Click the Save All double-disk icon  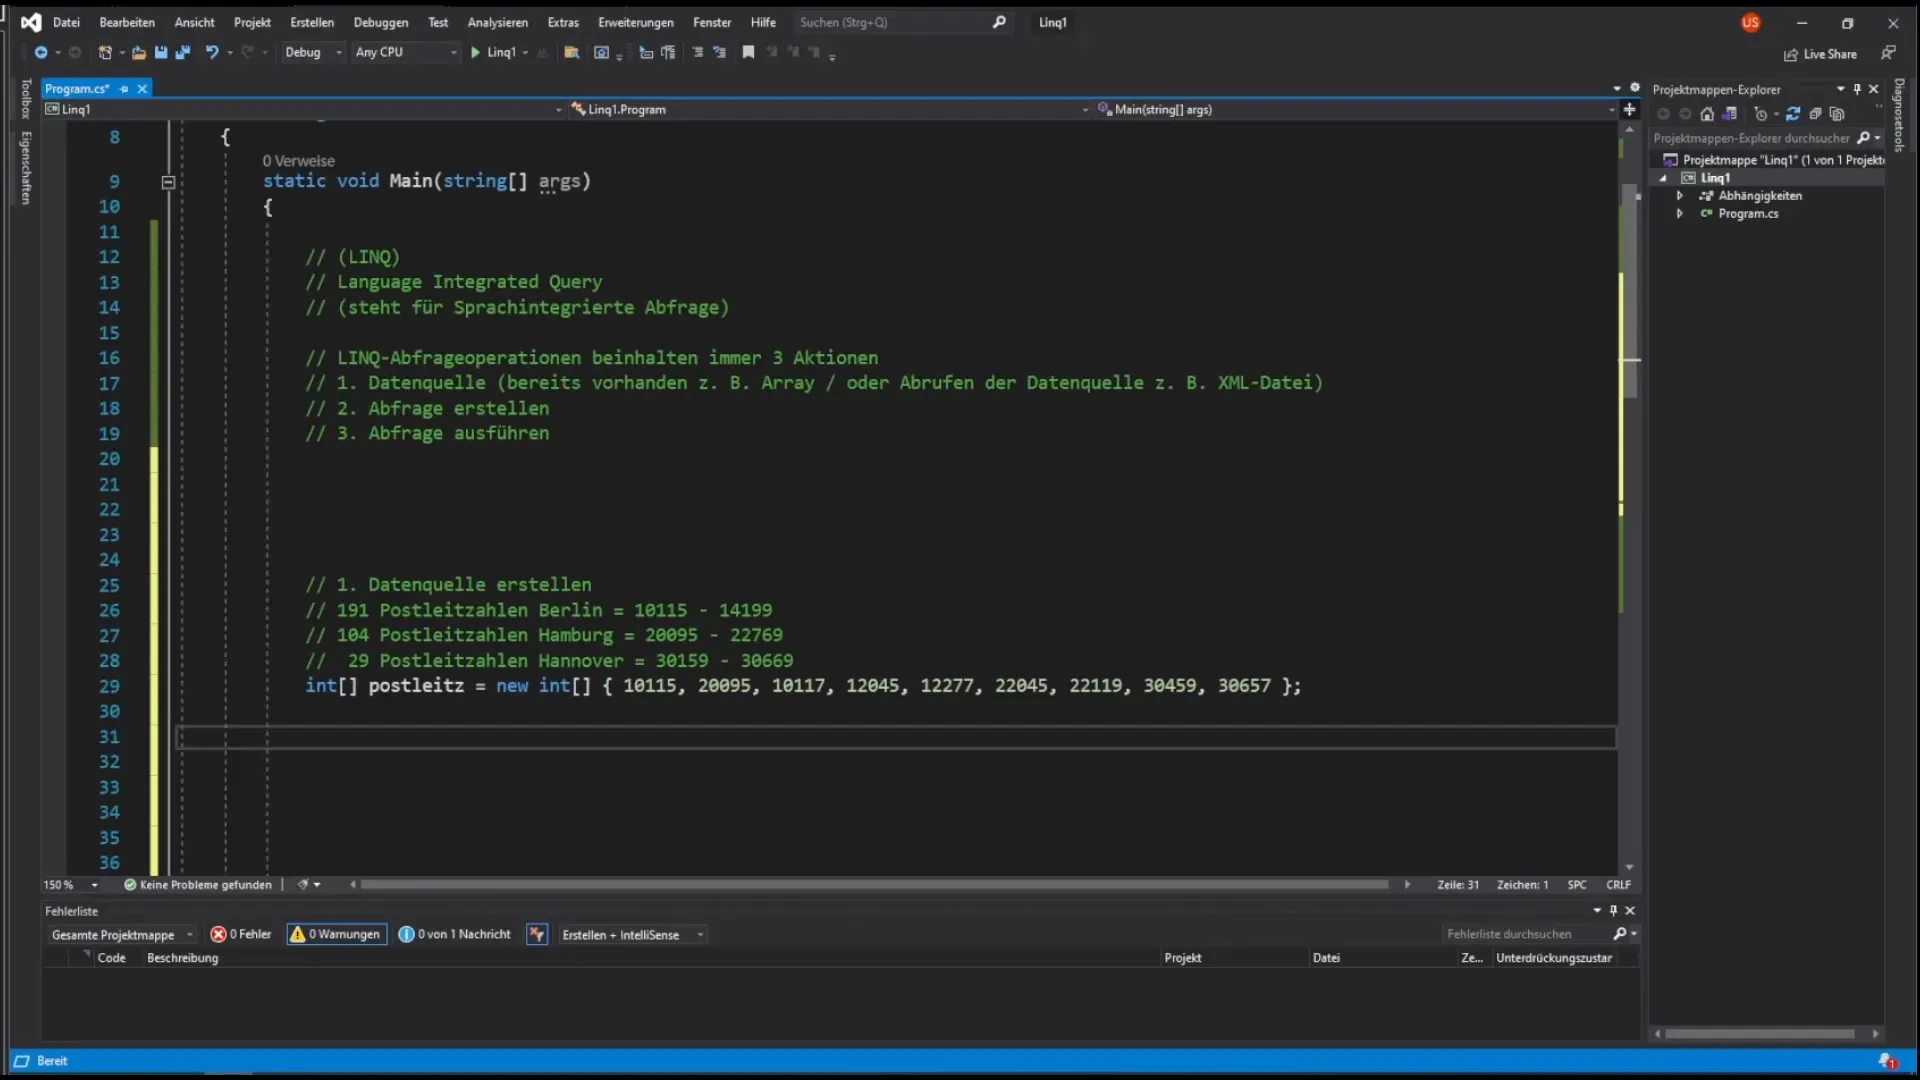pos(183,52)
